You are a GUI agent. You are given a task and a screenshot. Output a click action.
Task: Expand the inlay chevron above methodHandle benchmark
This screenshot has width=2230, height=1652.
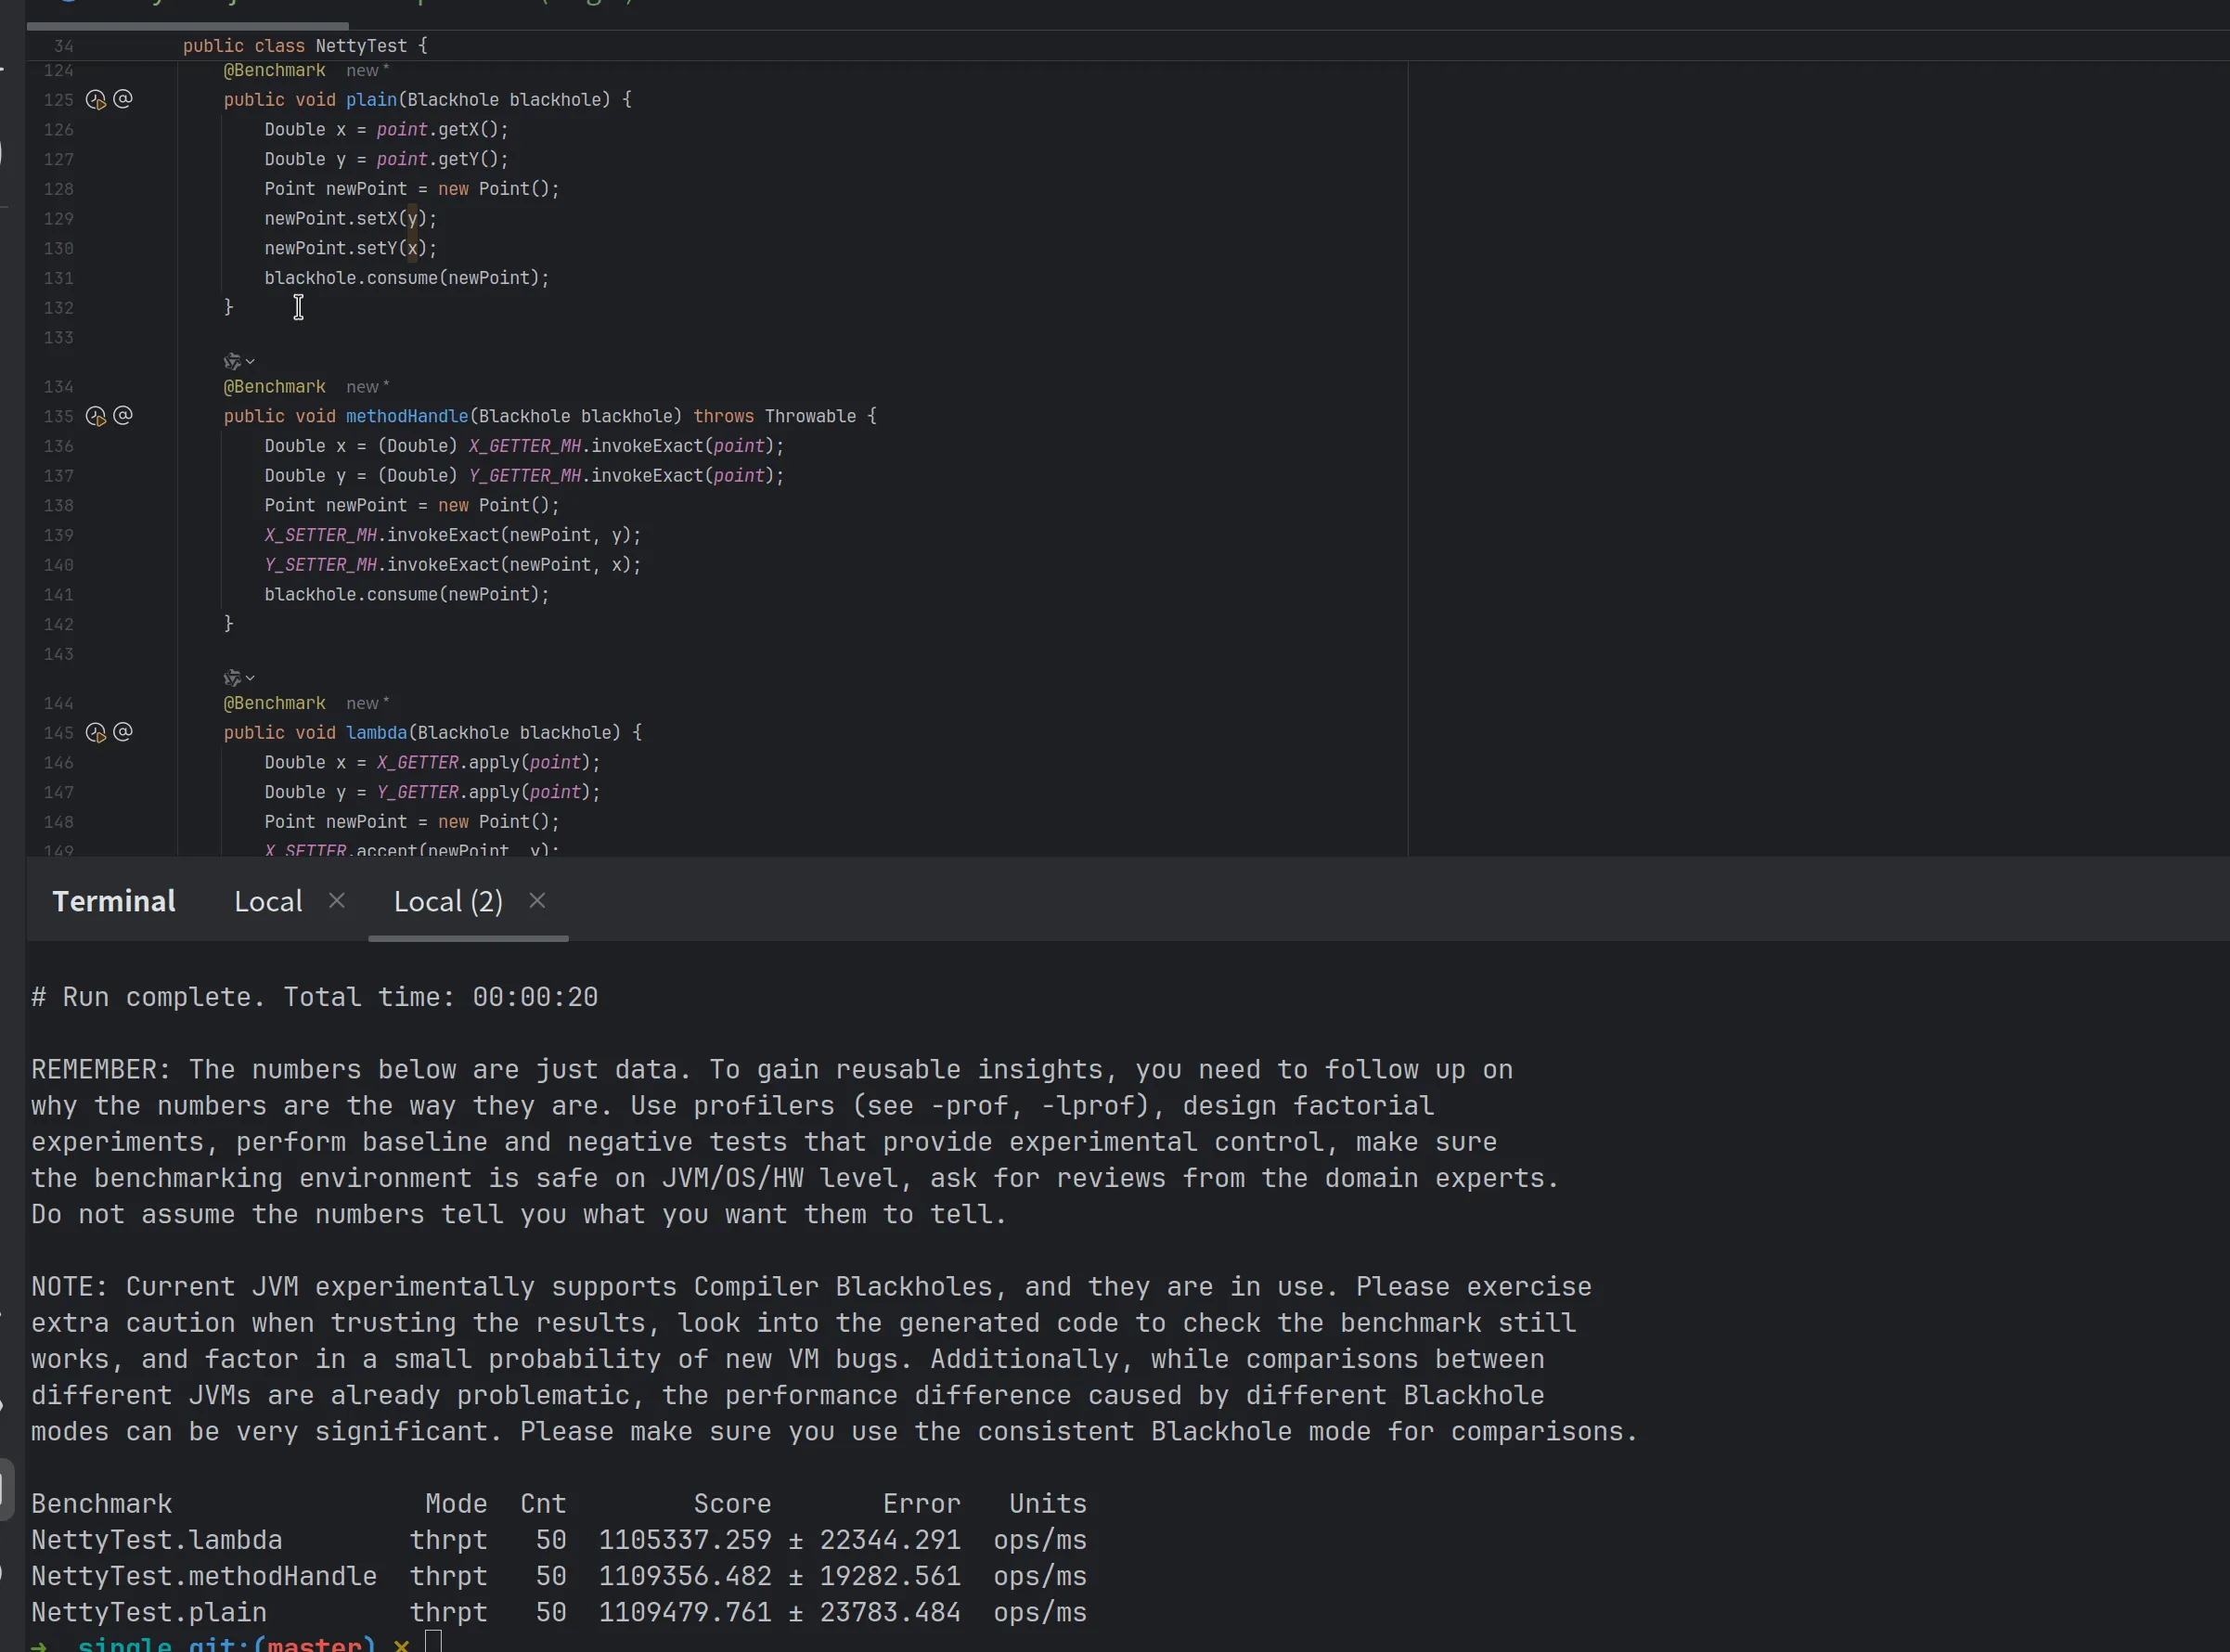point(250,362)
